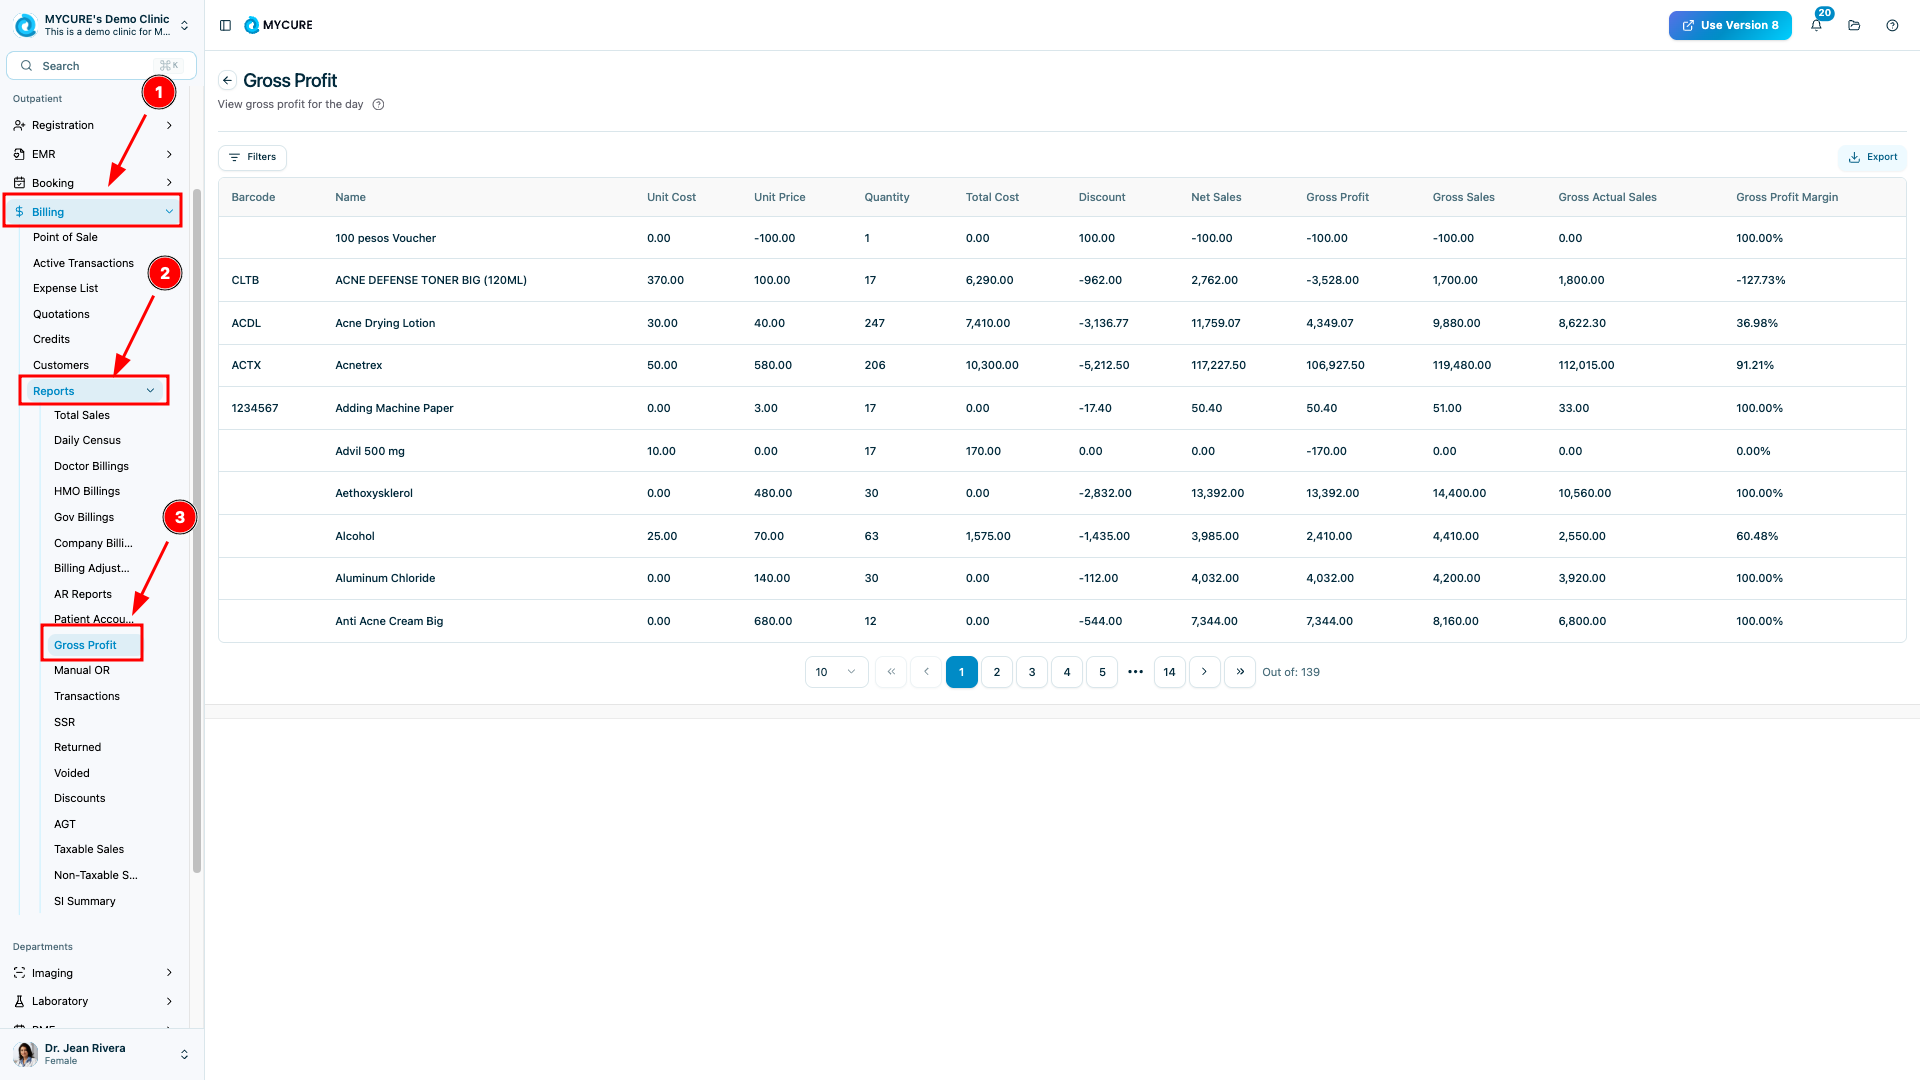Click Use Version 8 button

pos(1729,25)
